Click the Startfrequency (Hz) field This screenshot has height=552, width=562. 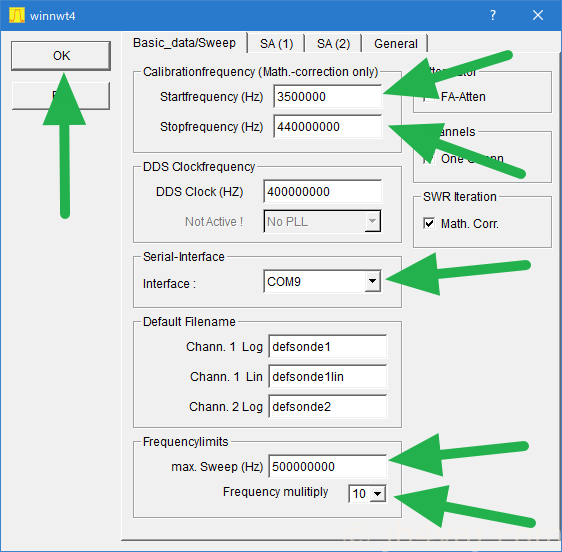tap(328, 96)
